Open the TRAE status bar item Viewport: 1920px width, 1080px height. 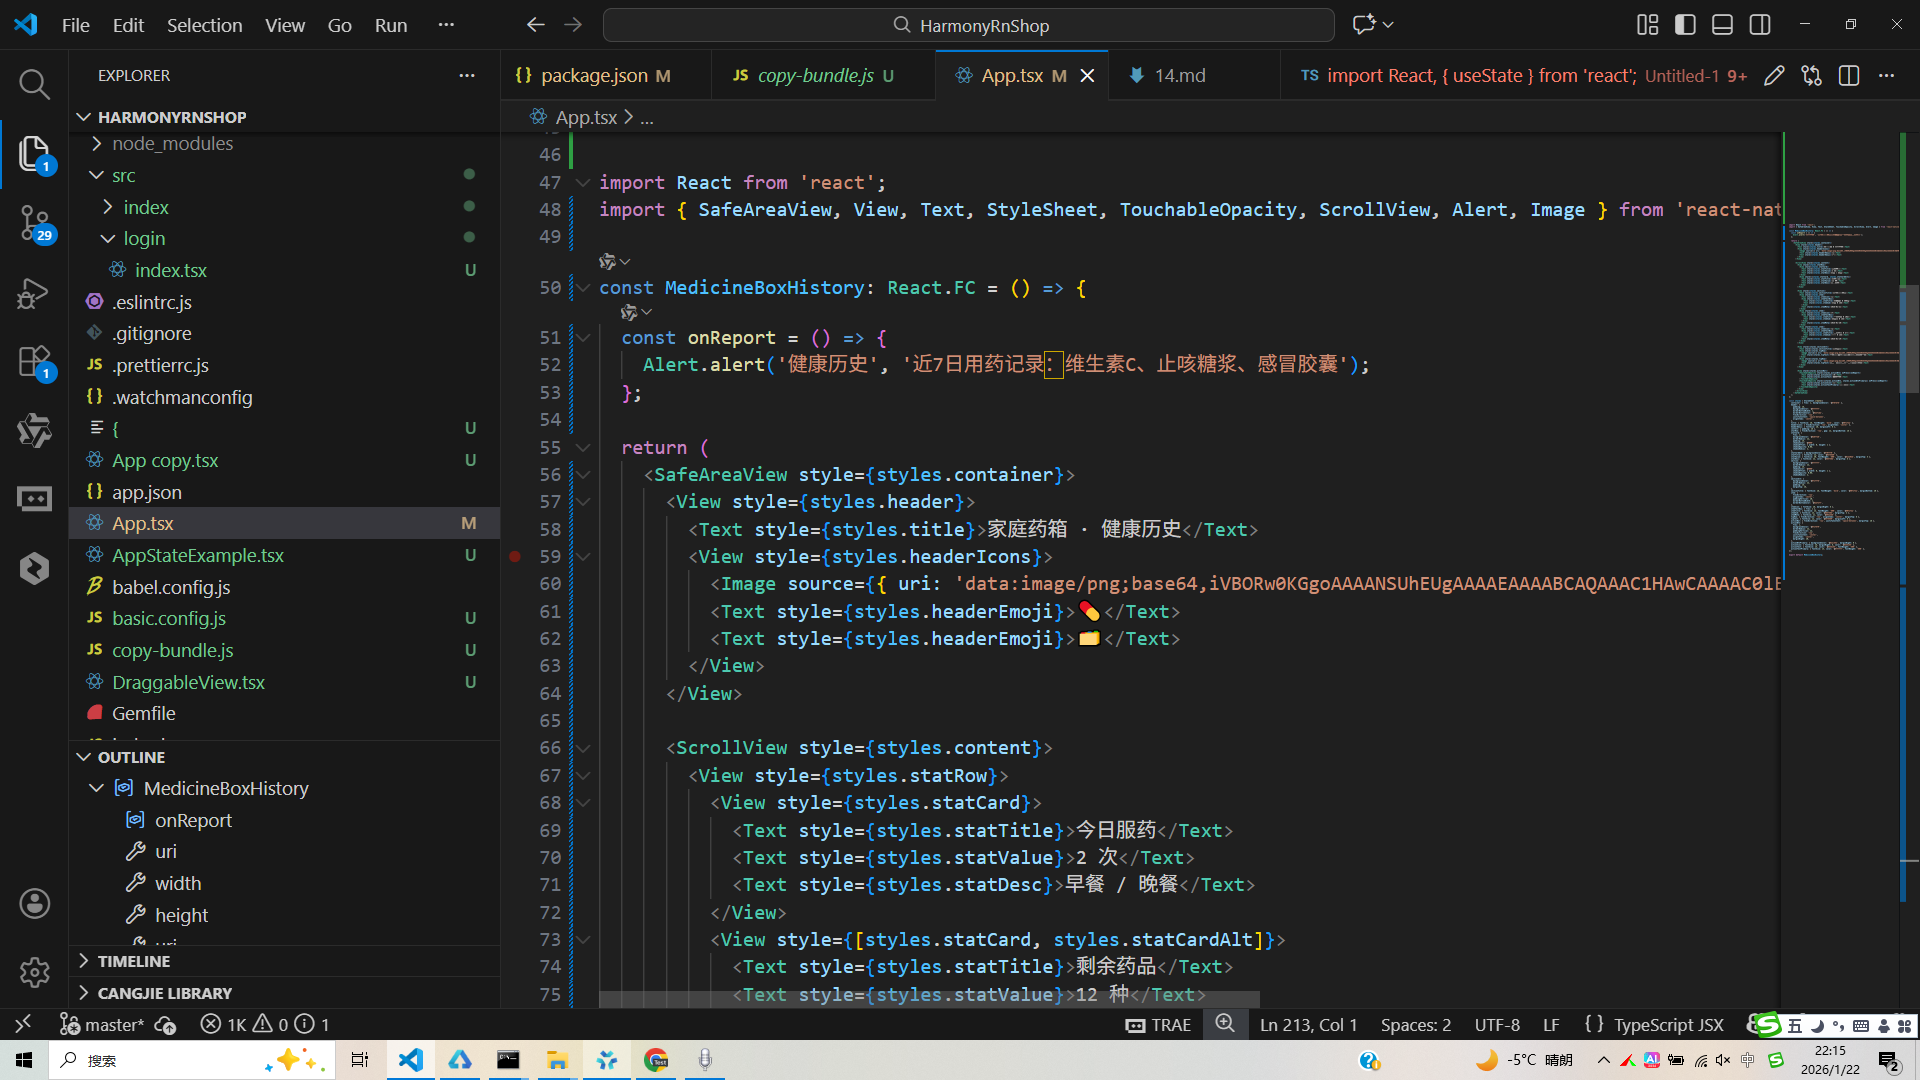(1158, 1024)
